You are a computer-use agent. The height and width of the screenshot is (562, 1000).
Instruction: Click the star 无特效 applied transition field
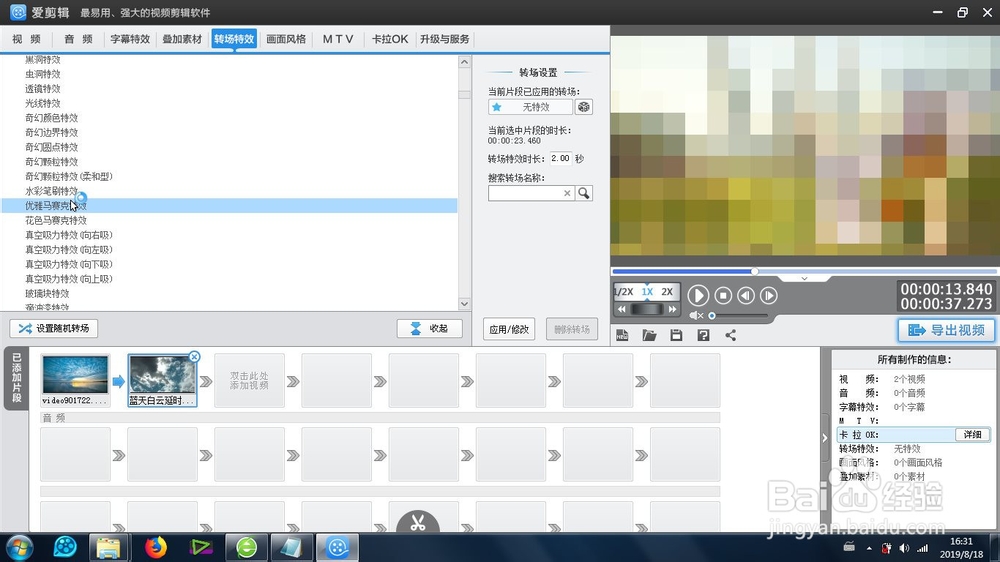530,107
